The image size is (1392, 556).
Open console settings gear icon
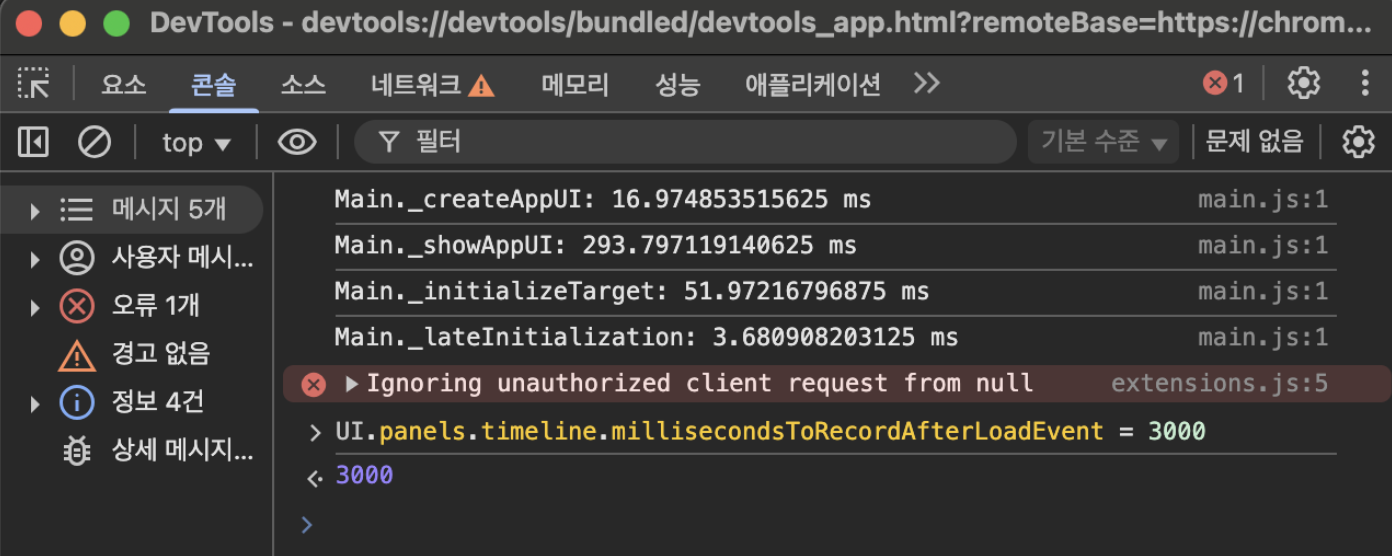(1358, 142)
